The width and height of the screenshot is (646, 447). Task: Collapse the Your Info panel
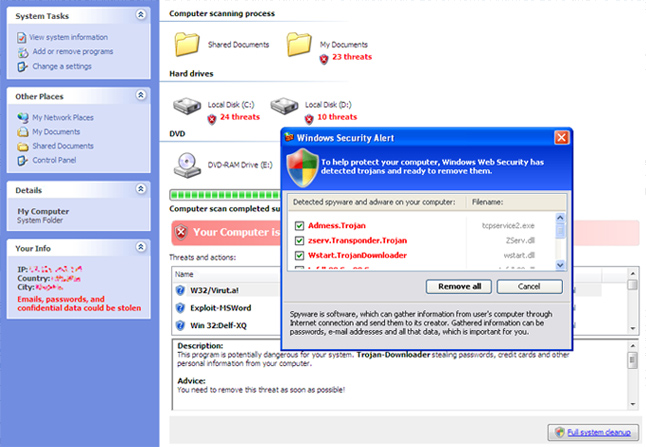click(140, 247)
